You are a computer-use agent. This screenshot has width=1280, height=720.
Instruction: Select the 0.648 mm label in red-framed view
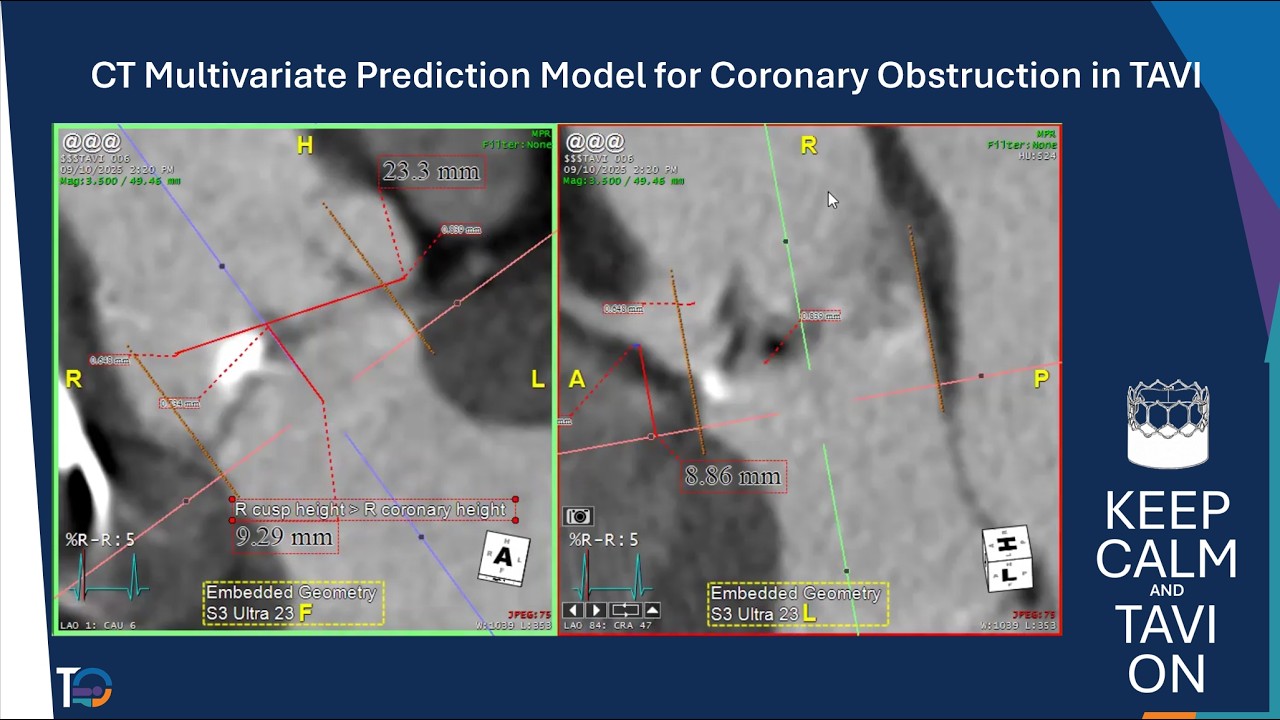[624, 309]
